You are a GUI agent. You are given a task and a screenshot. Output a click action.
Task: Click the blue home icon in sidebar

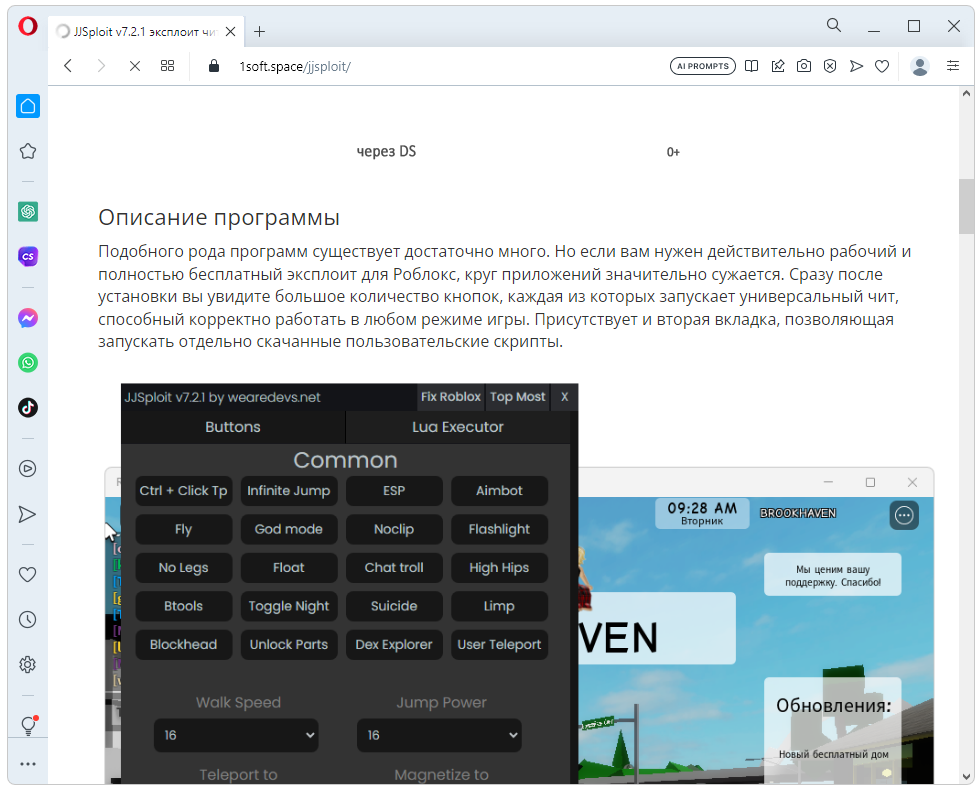28,106
